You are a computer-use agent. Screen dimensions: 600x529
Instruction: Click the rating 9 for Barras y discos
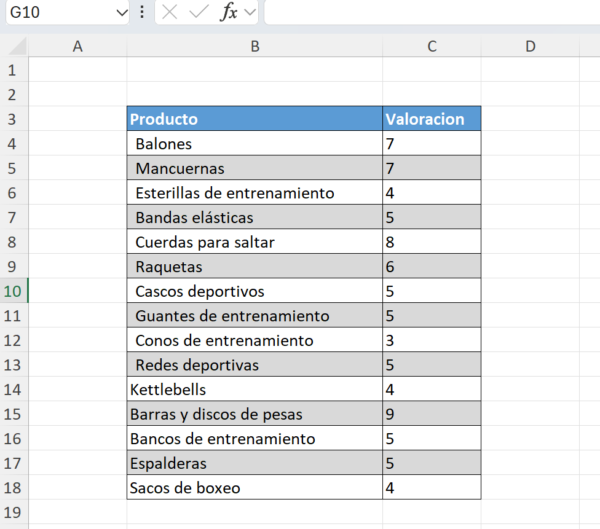pyautogui.click(x=432, y=414)
